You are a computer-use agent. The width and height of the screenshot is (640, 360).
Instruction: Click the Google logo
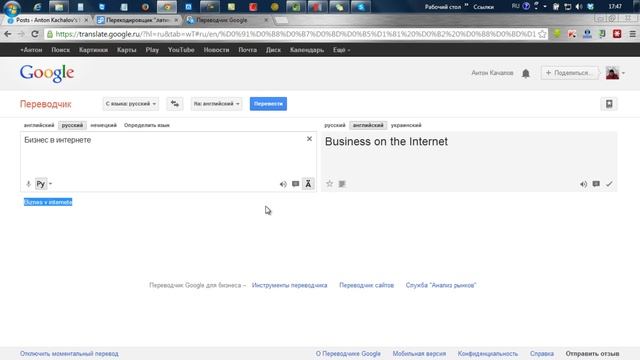click(x=47, y=73)
